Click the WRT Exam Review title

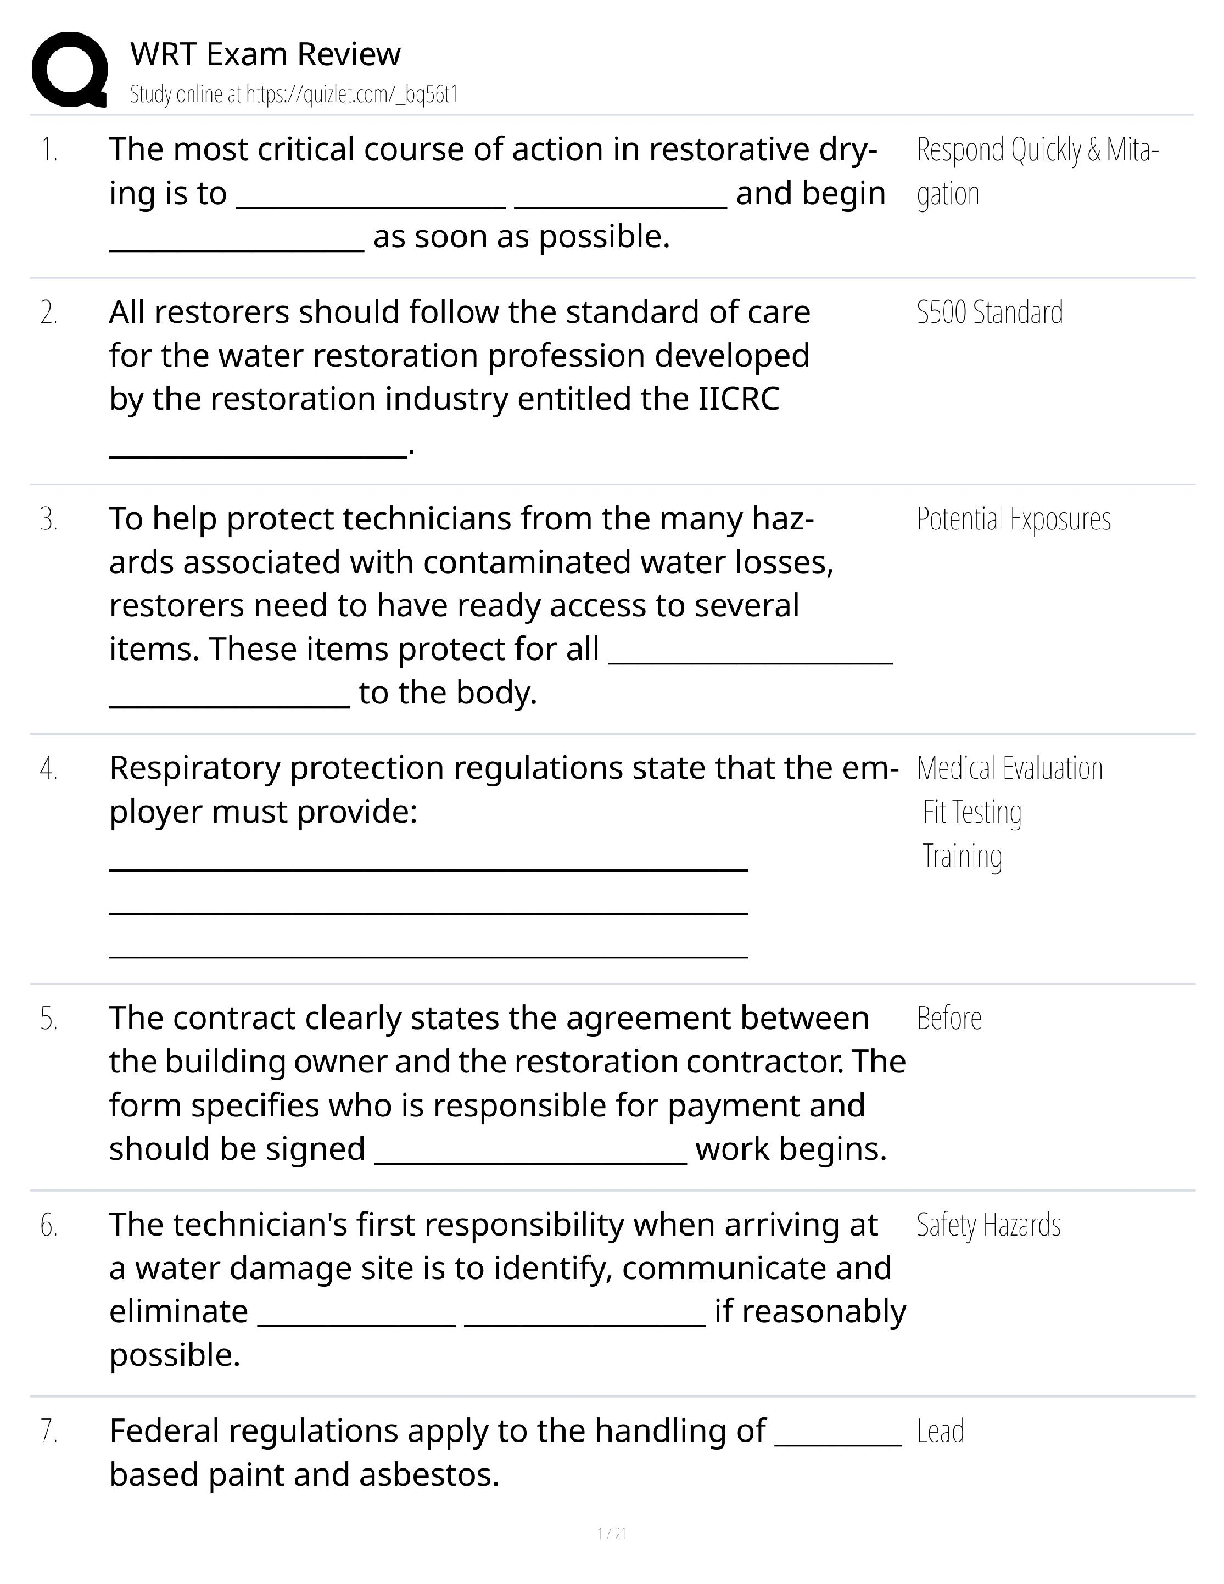265,54
